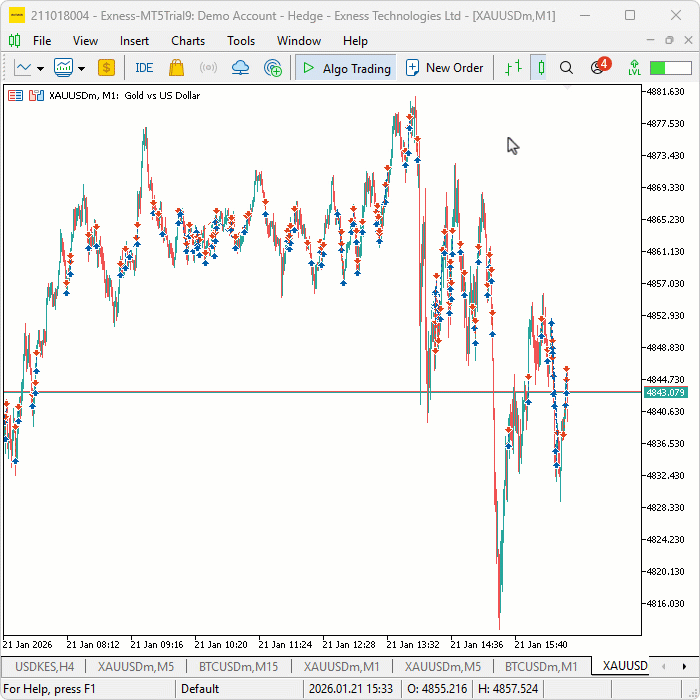Viewport: 700px width, 700px height.
Task: Click the green LVL level icon
Action: [x=634, y=68]
